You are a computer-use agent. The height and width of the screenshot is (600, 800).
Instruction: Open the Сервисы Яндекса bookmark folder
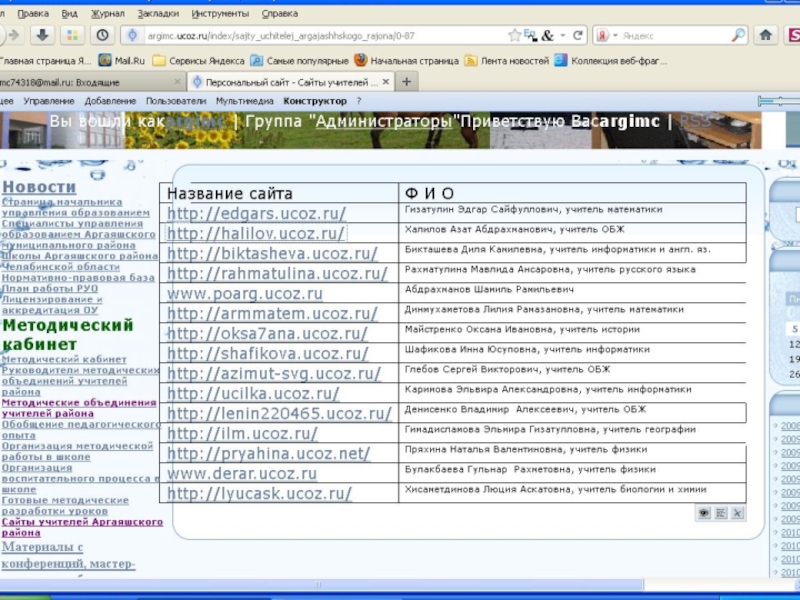199,61
